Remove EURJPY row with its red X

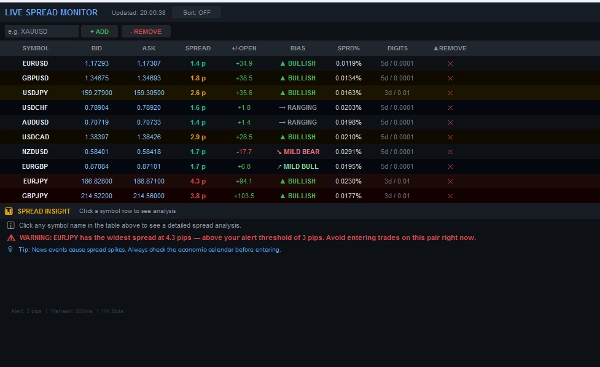click(x=450, y=181)
